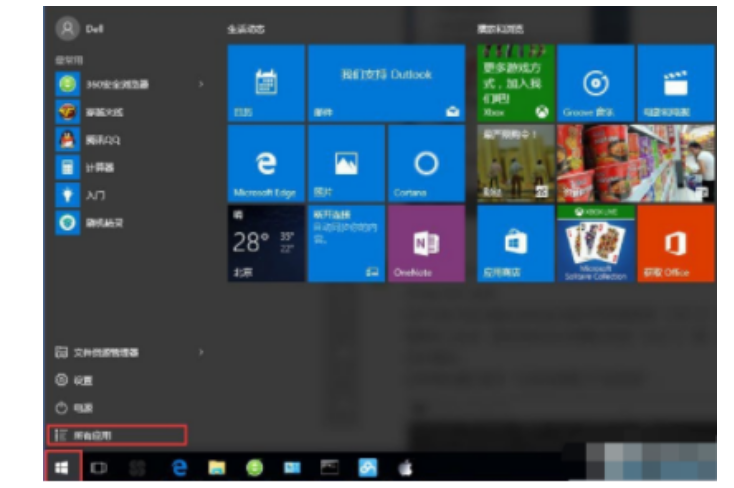
Task: Open Task View on the taskbar
Action: tap(99, 467)
